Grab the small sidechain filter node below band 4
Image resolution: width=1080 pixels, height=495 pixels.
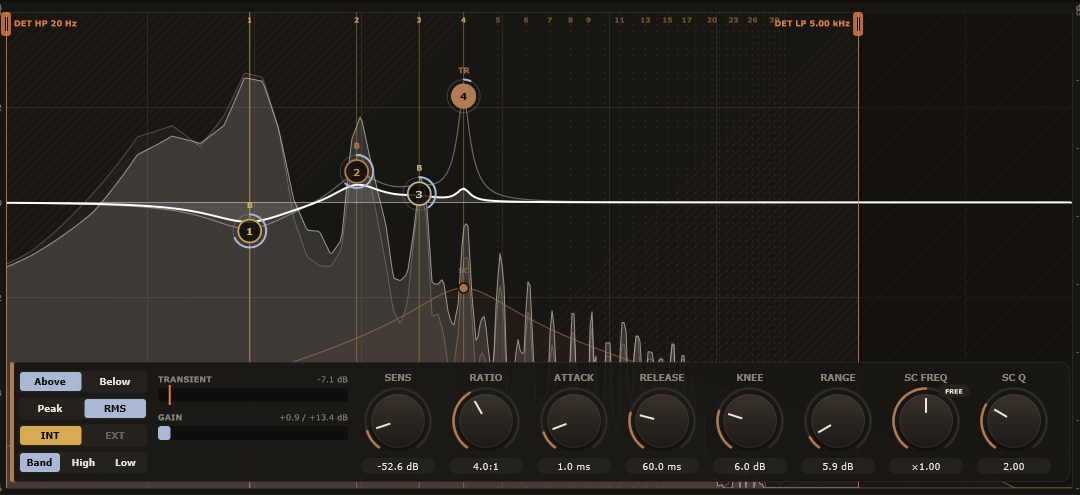pyautogui.click(x=464, y=288)
